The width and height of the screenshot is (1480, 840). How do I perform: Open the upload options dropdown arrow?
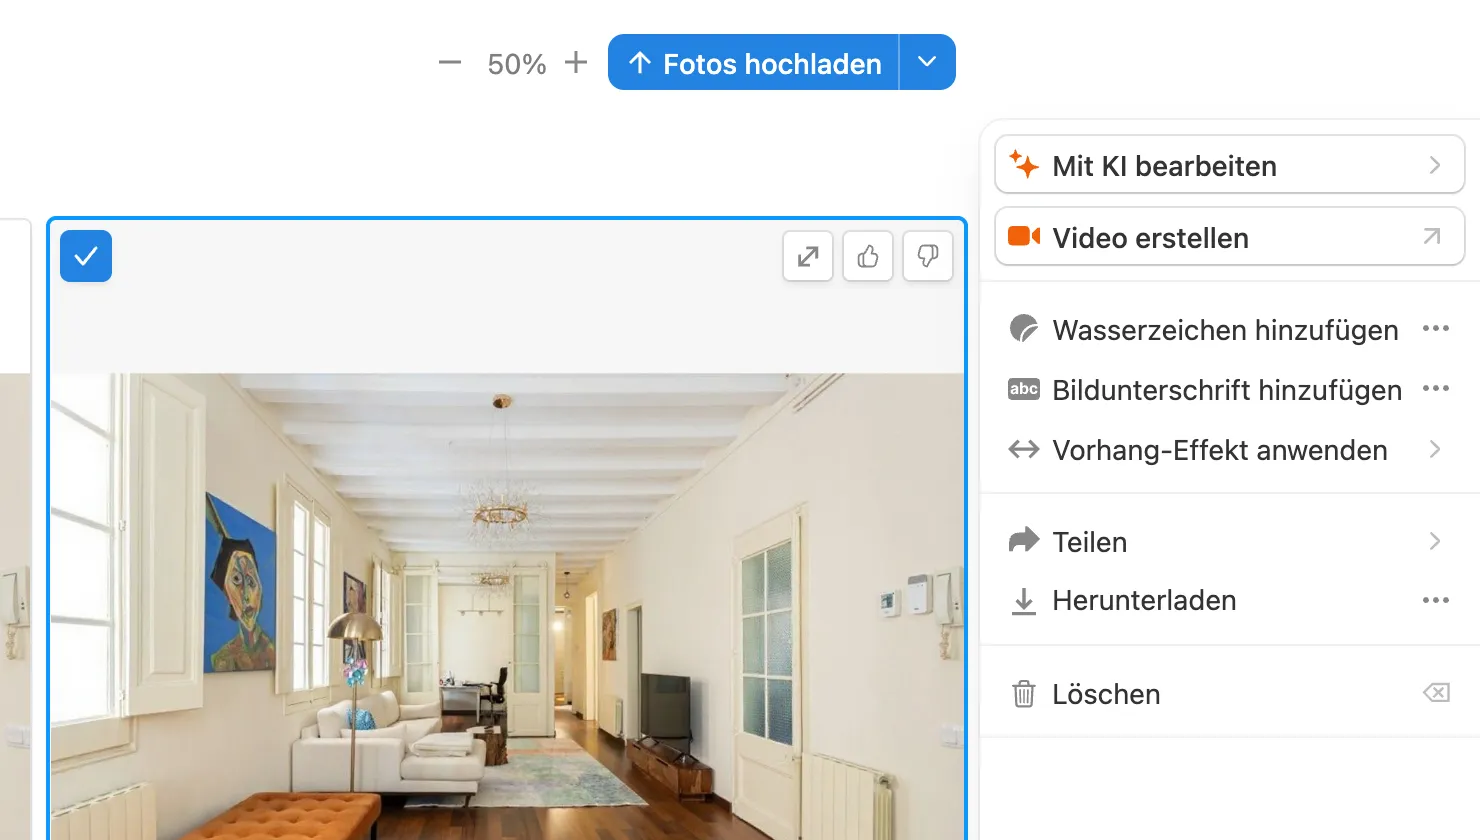928,62
